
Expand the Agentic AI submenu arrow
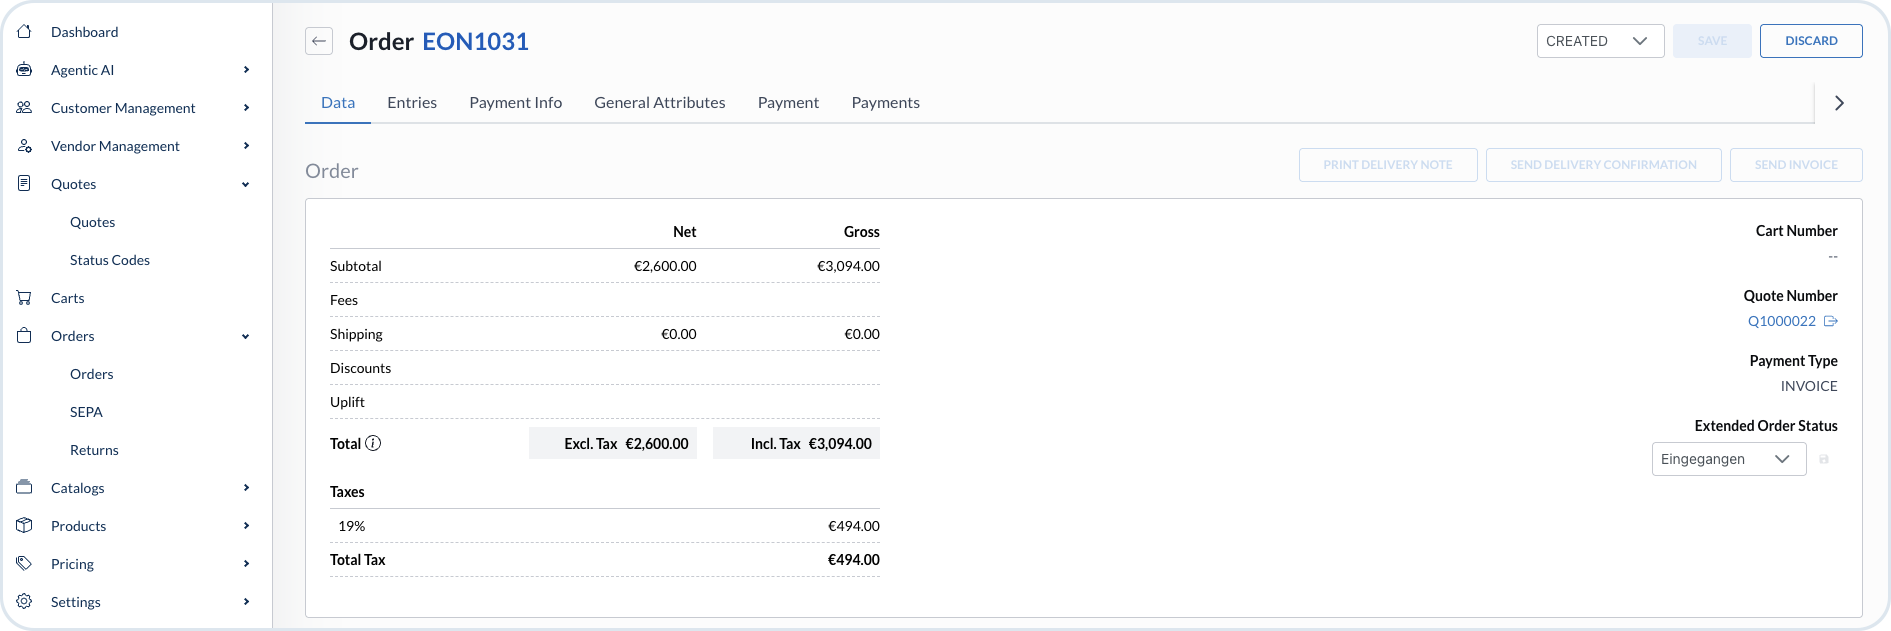tap(246, 70)
